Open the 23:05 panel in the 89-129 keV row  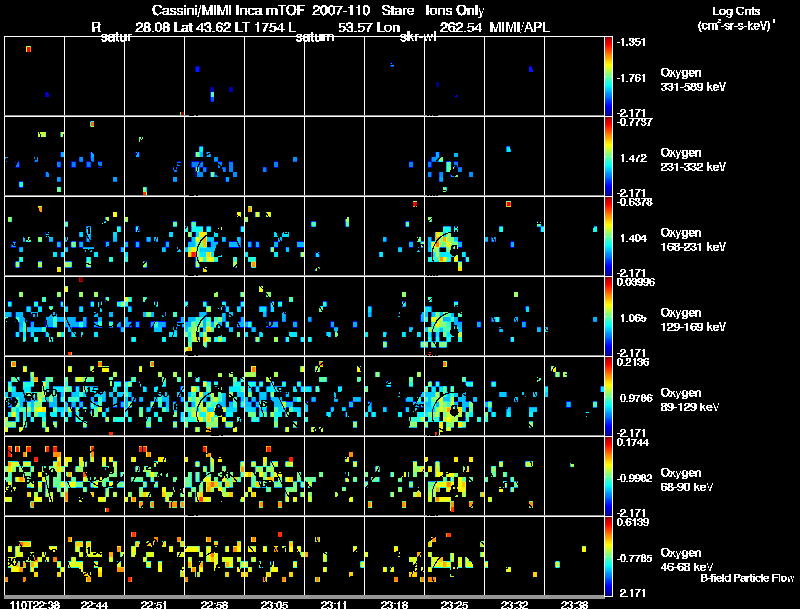(x=274, y=396)
